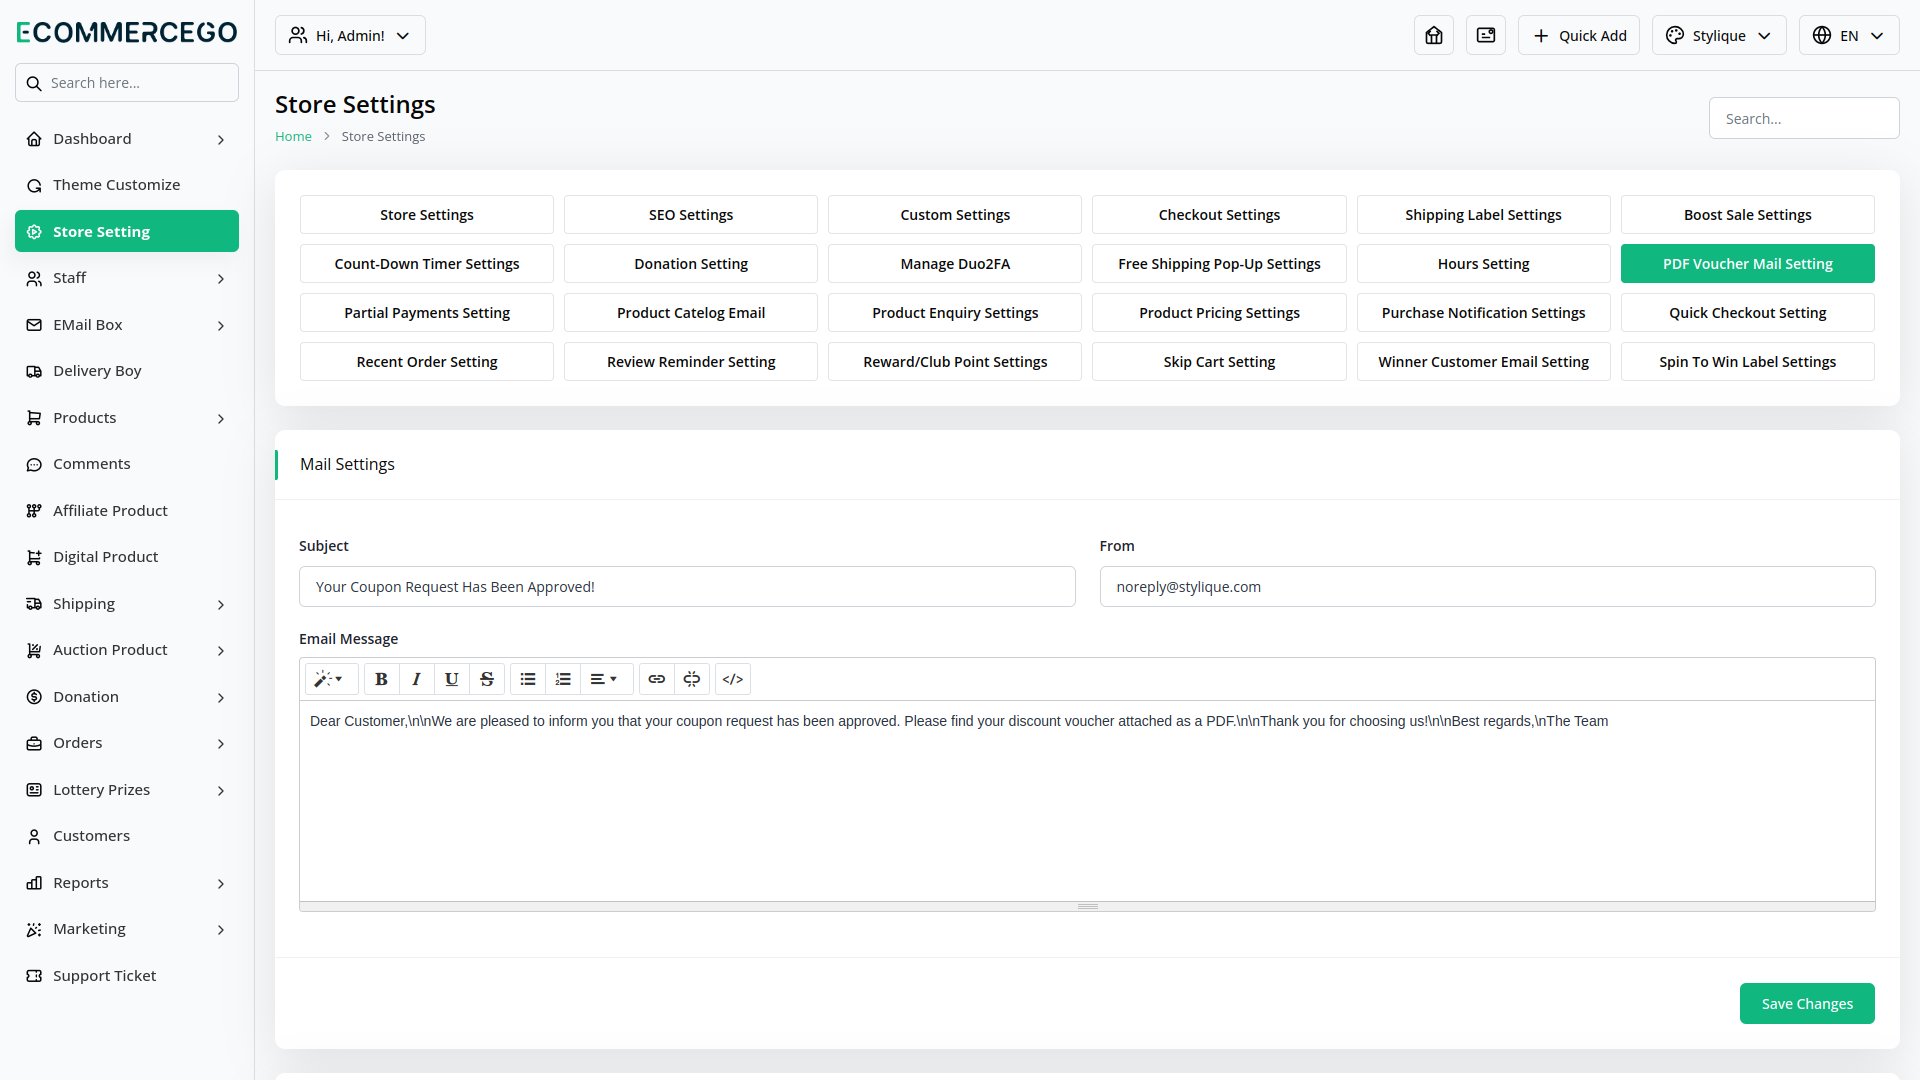This screenshot has height=1080, width=1920.
Task: Expand the Products sidebar menu
Action: [x=127, y=418]
